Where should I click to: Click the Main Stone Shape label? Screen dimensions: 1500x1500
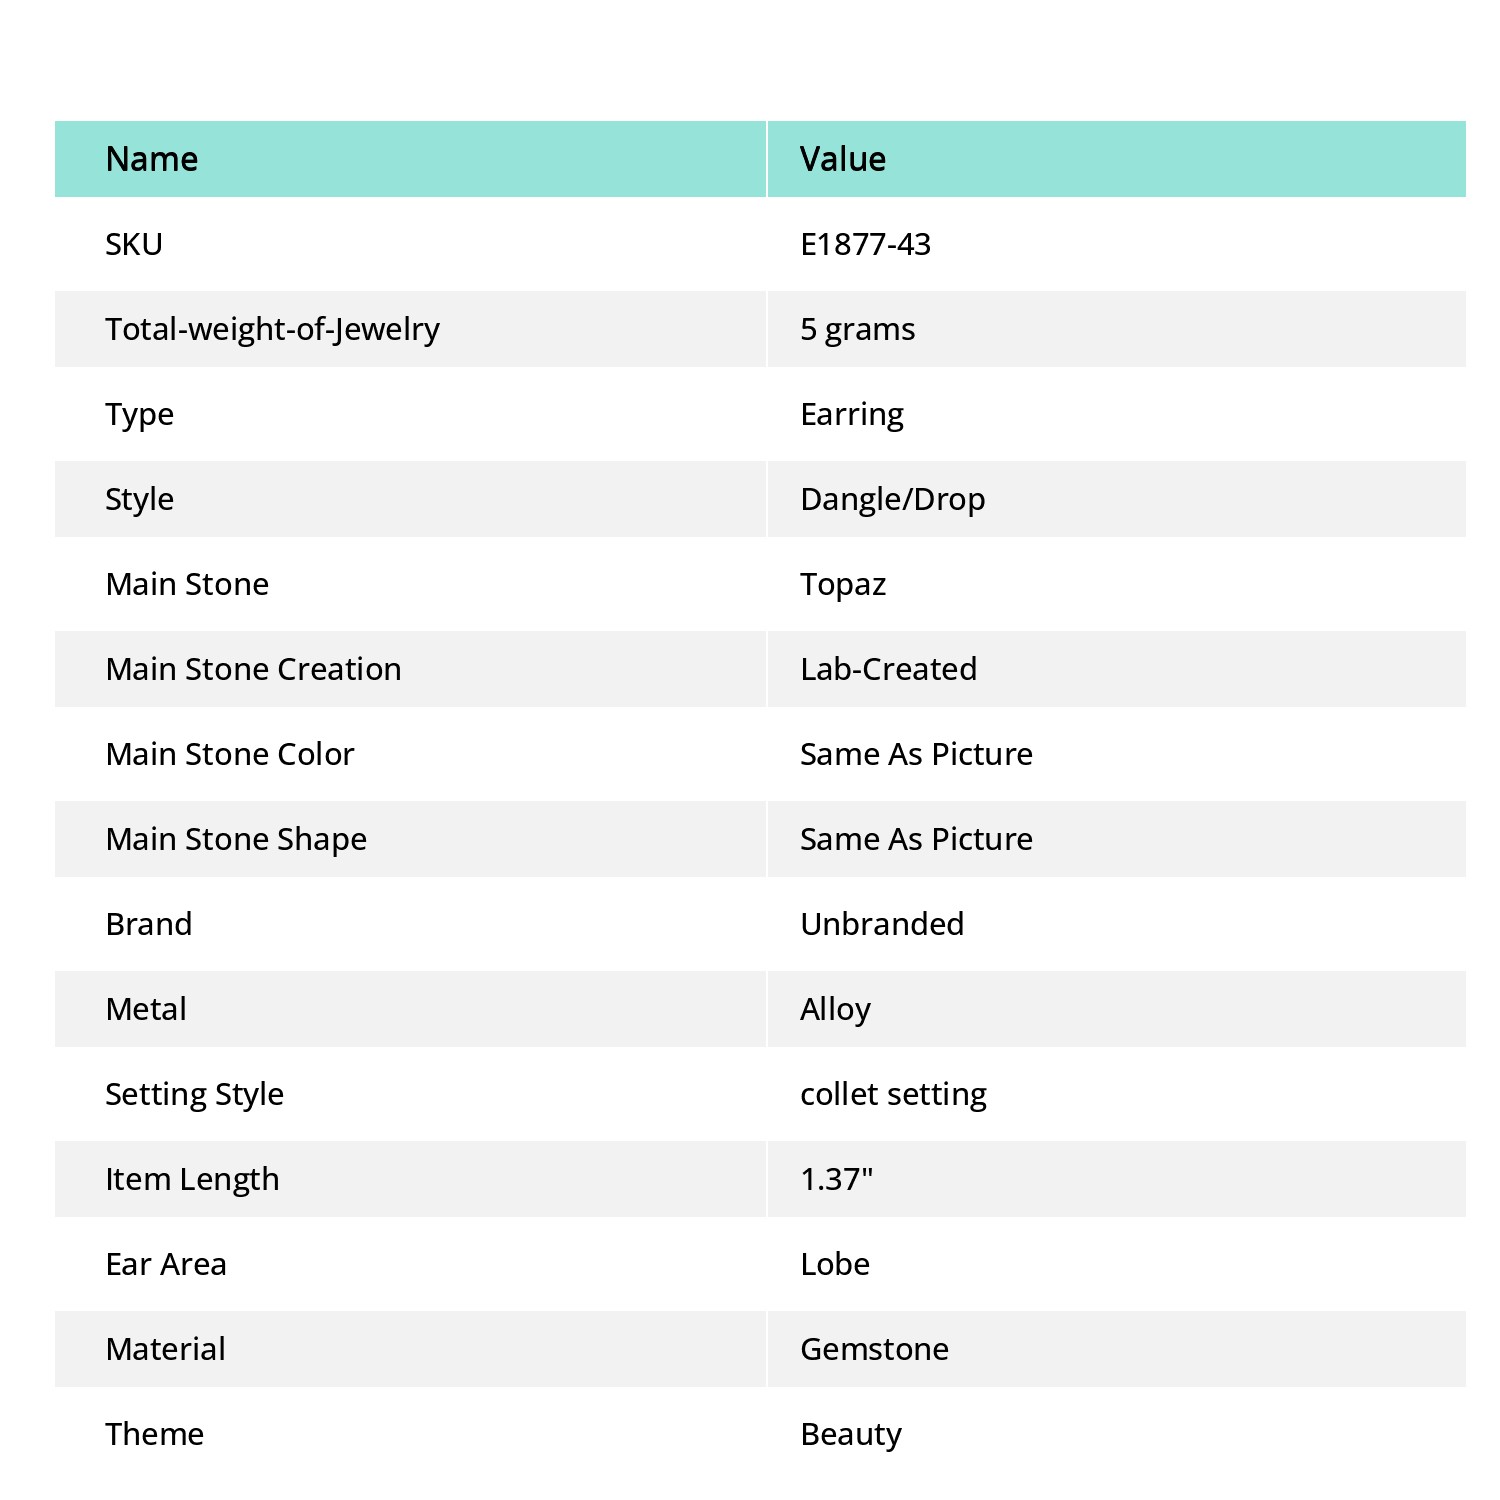(236, 839)
